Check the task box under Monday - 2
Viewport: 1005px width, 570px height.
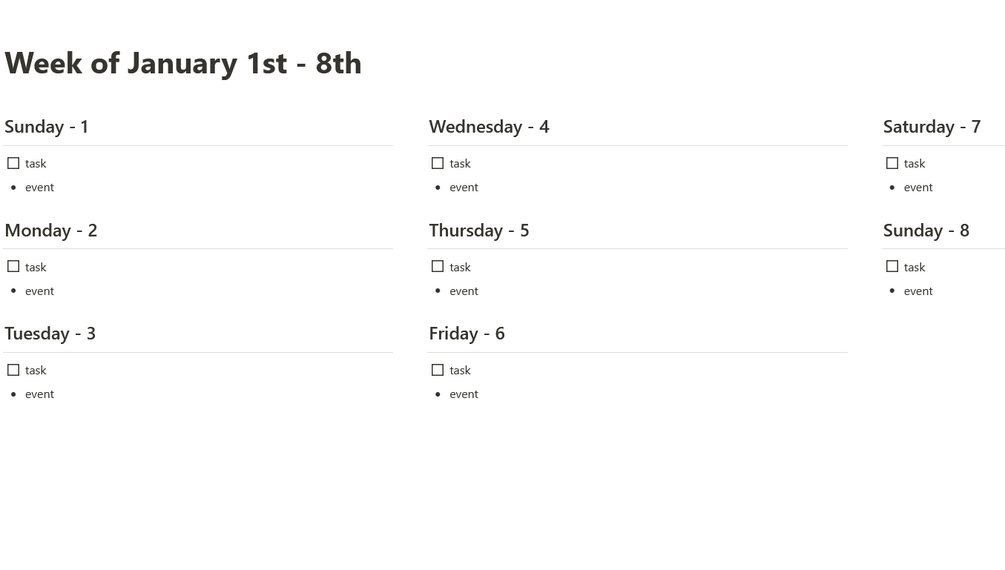13,267
